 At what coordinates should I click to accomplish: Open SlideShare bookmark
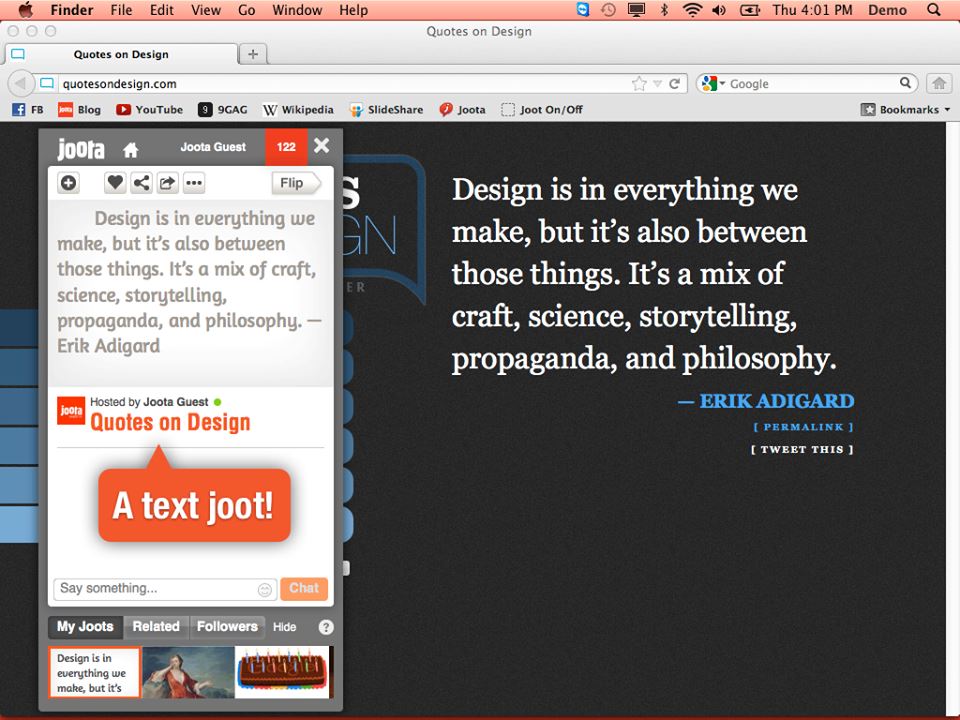386,110
